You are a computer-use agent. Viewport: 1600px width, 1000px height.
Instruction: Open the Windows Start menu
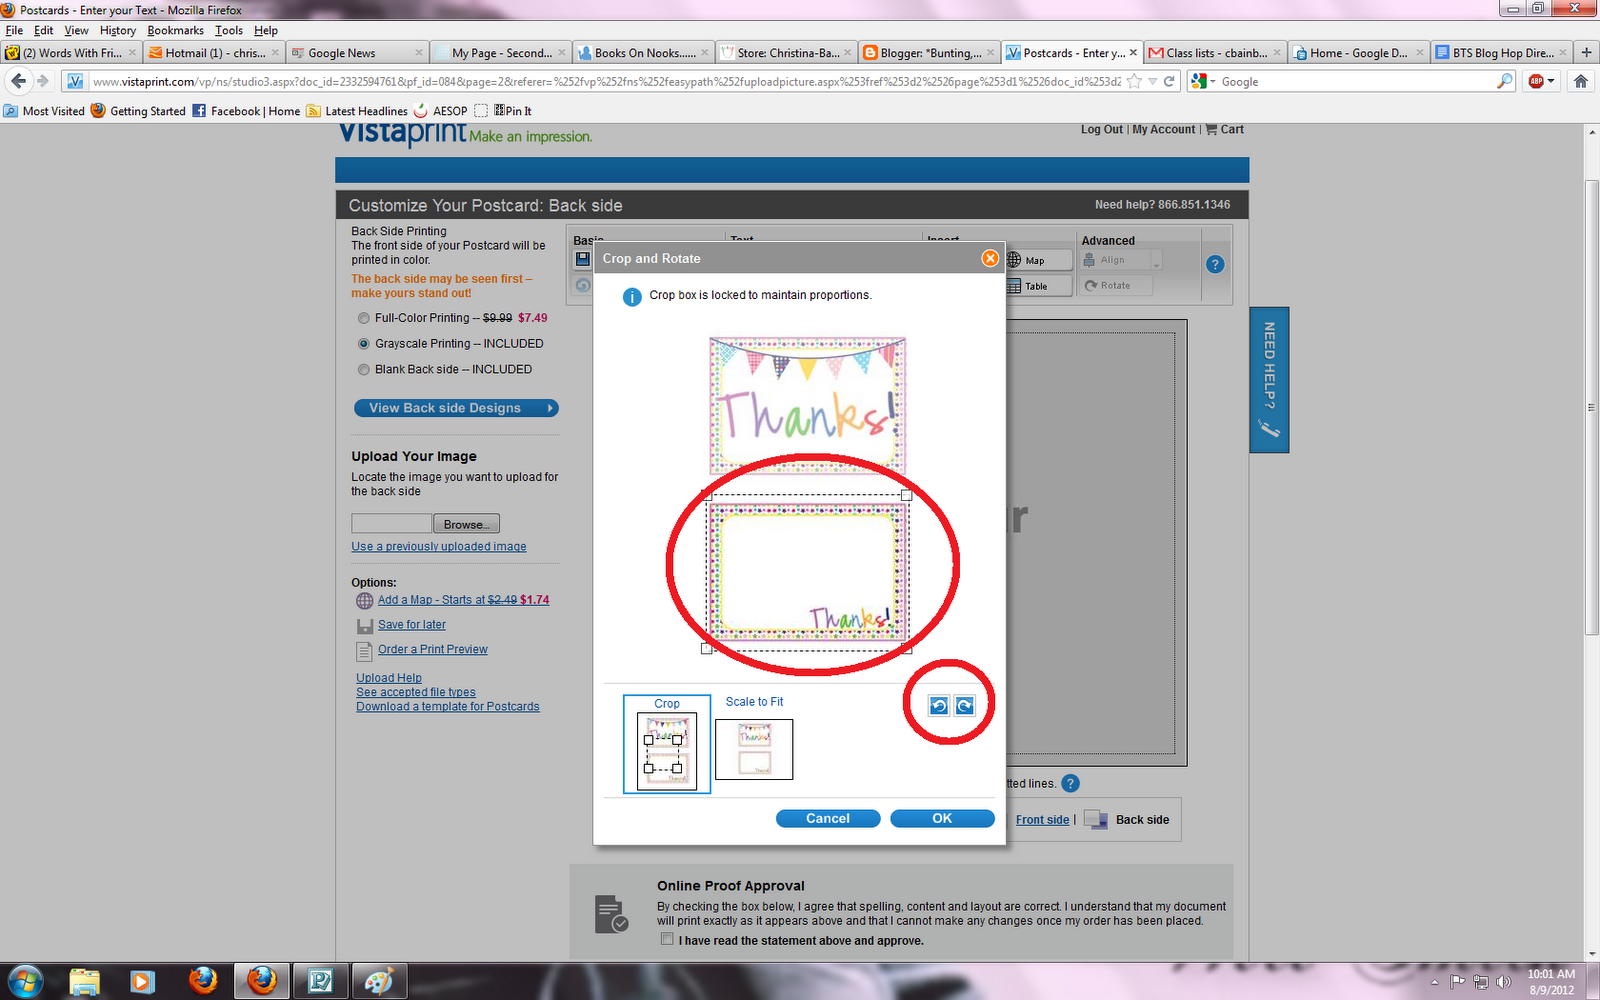click(26, 981)
